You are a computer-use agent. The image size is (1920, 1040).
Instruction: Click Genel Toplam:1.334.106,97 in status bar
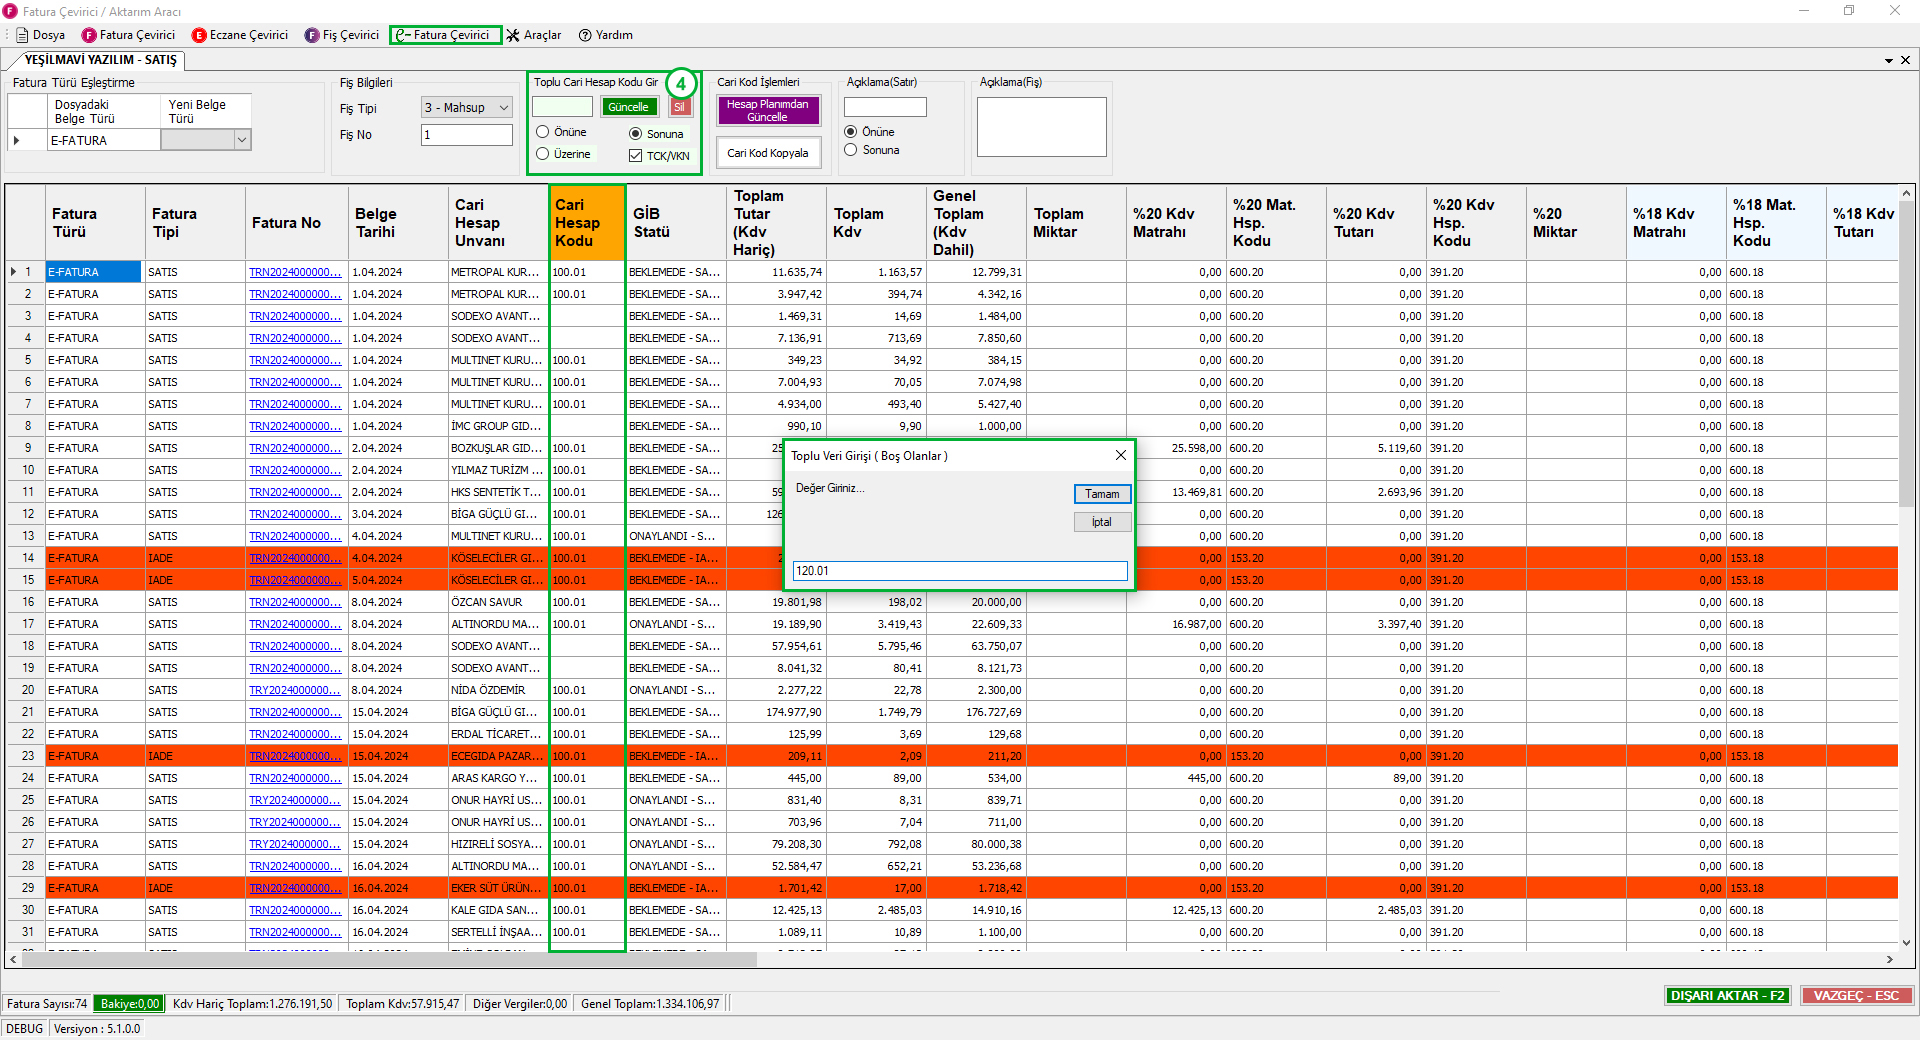pyautogui.click(x=650, y=1004)
